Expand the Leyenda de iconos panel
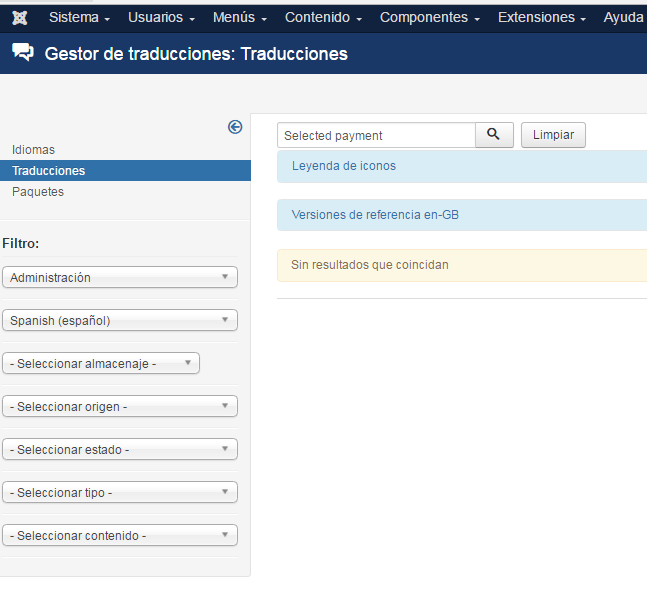The height and width of the screenshot is (603, 647). [462, 166]
